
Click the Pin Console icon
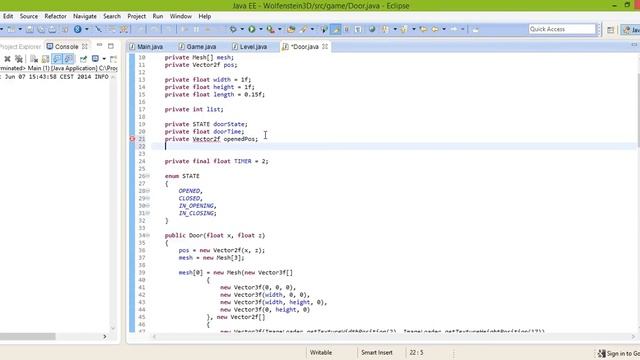(x=83, y=59)
